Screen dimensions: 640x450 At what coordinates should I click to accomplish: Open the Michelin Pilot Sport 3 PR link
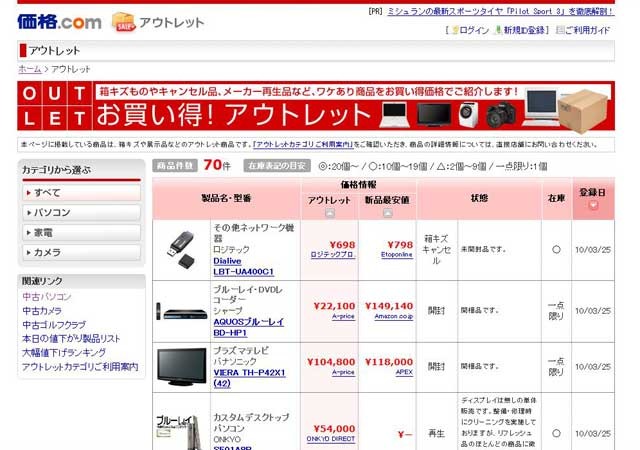(x=500, y=11)
